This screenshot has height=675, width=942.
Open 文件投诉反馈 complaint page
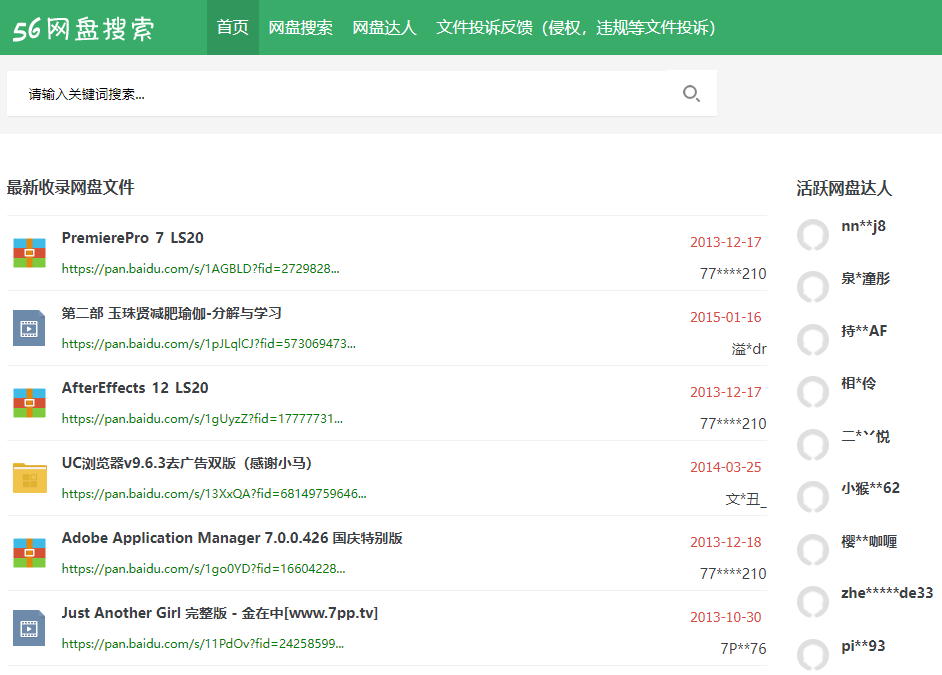(x=576, y=28)
